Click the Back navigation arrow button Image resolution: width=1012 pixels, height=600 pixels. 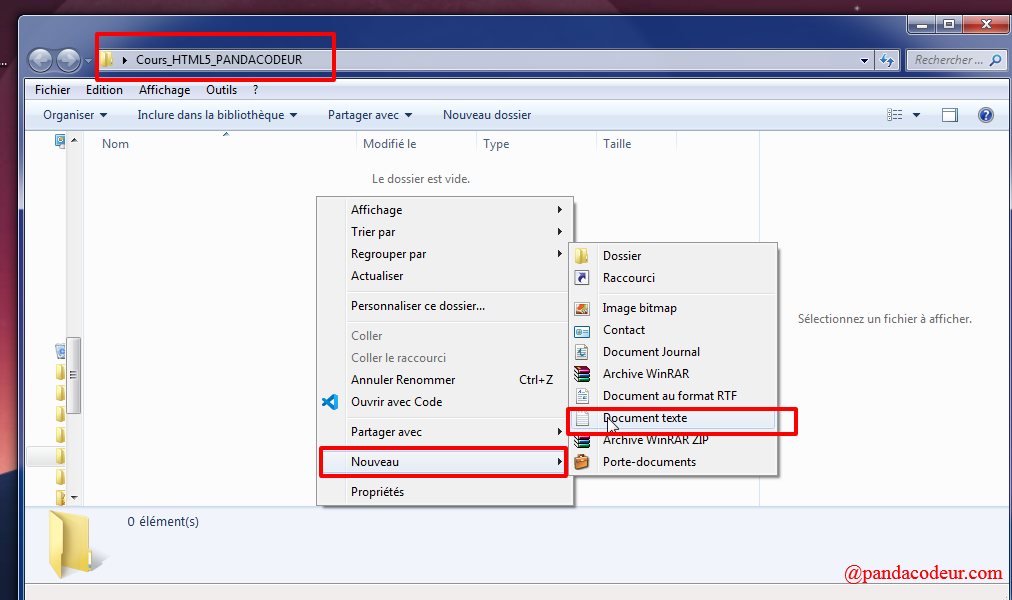coord(40,61)
